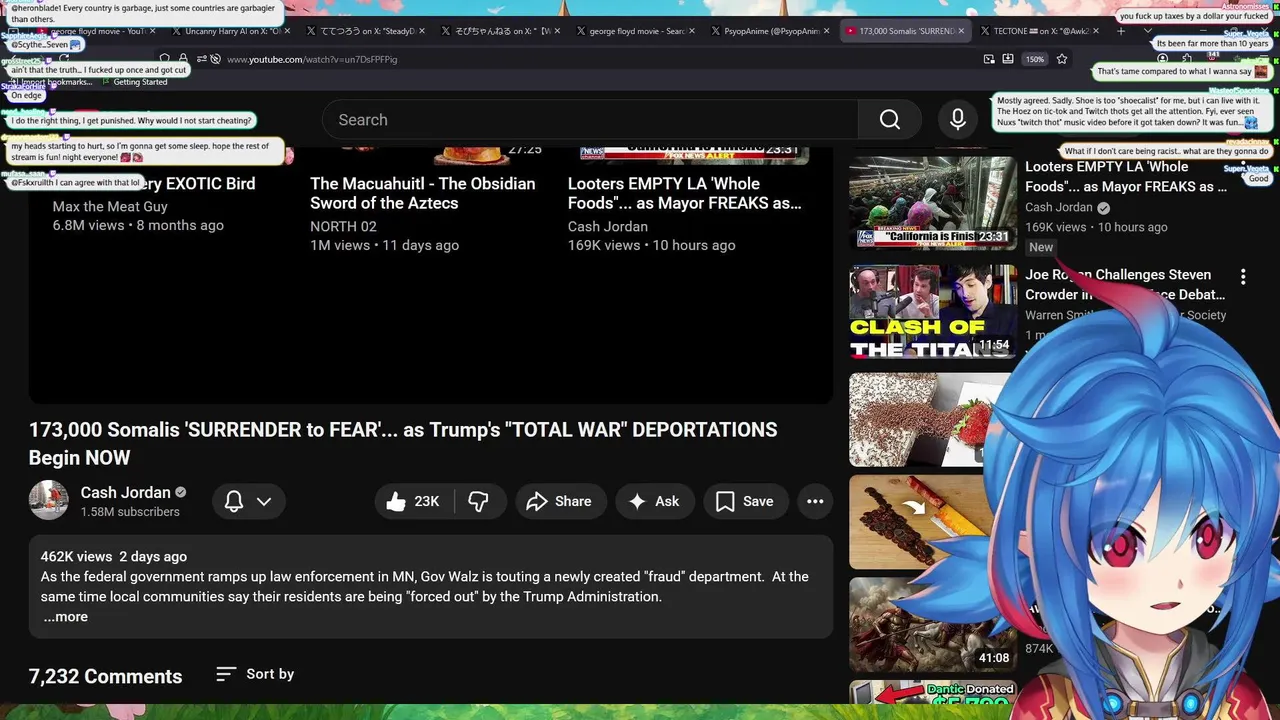Expand the description with ...more
This screenshot has width=1280, height=720.
coord(65,617)
